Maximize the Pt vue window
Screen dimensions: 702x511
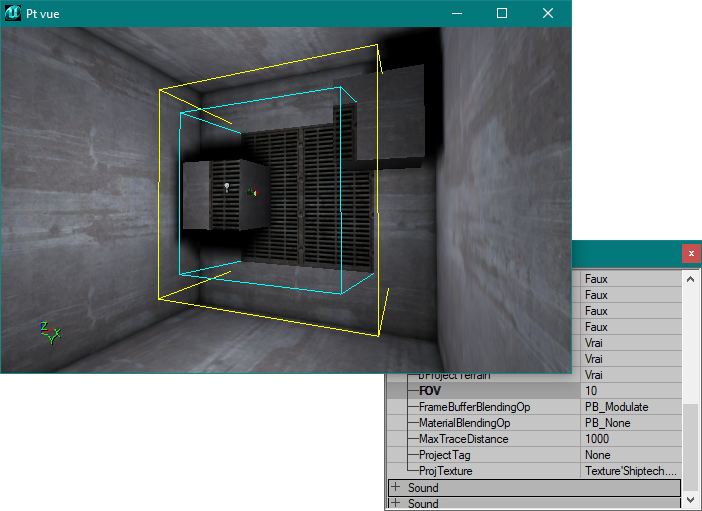click(502, 13)
